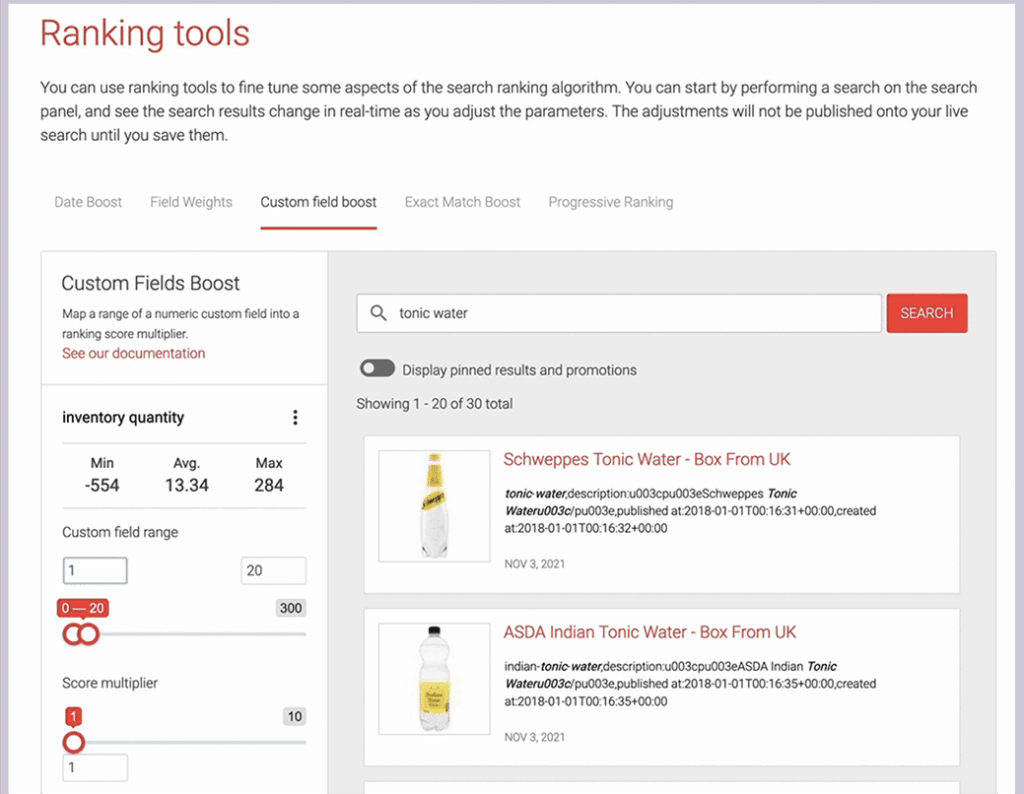Viewport: 1024px width, 794px height.
Task: Click the SEARCH button
Action: (926, 313)
